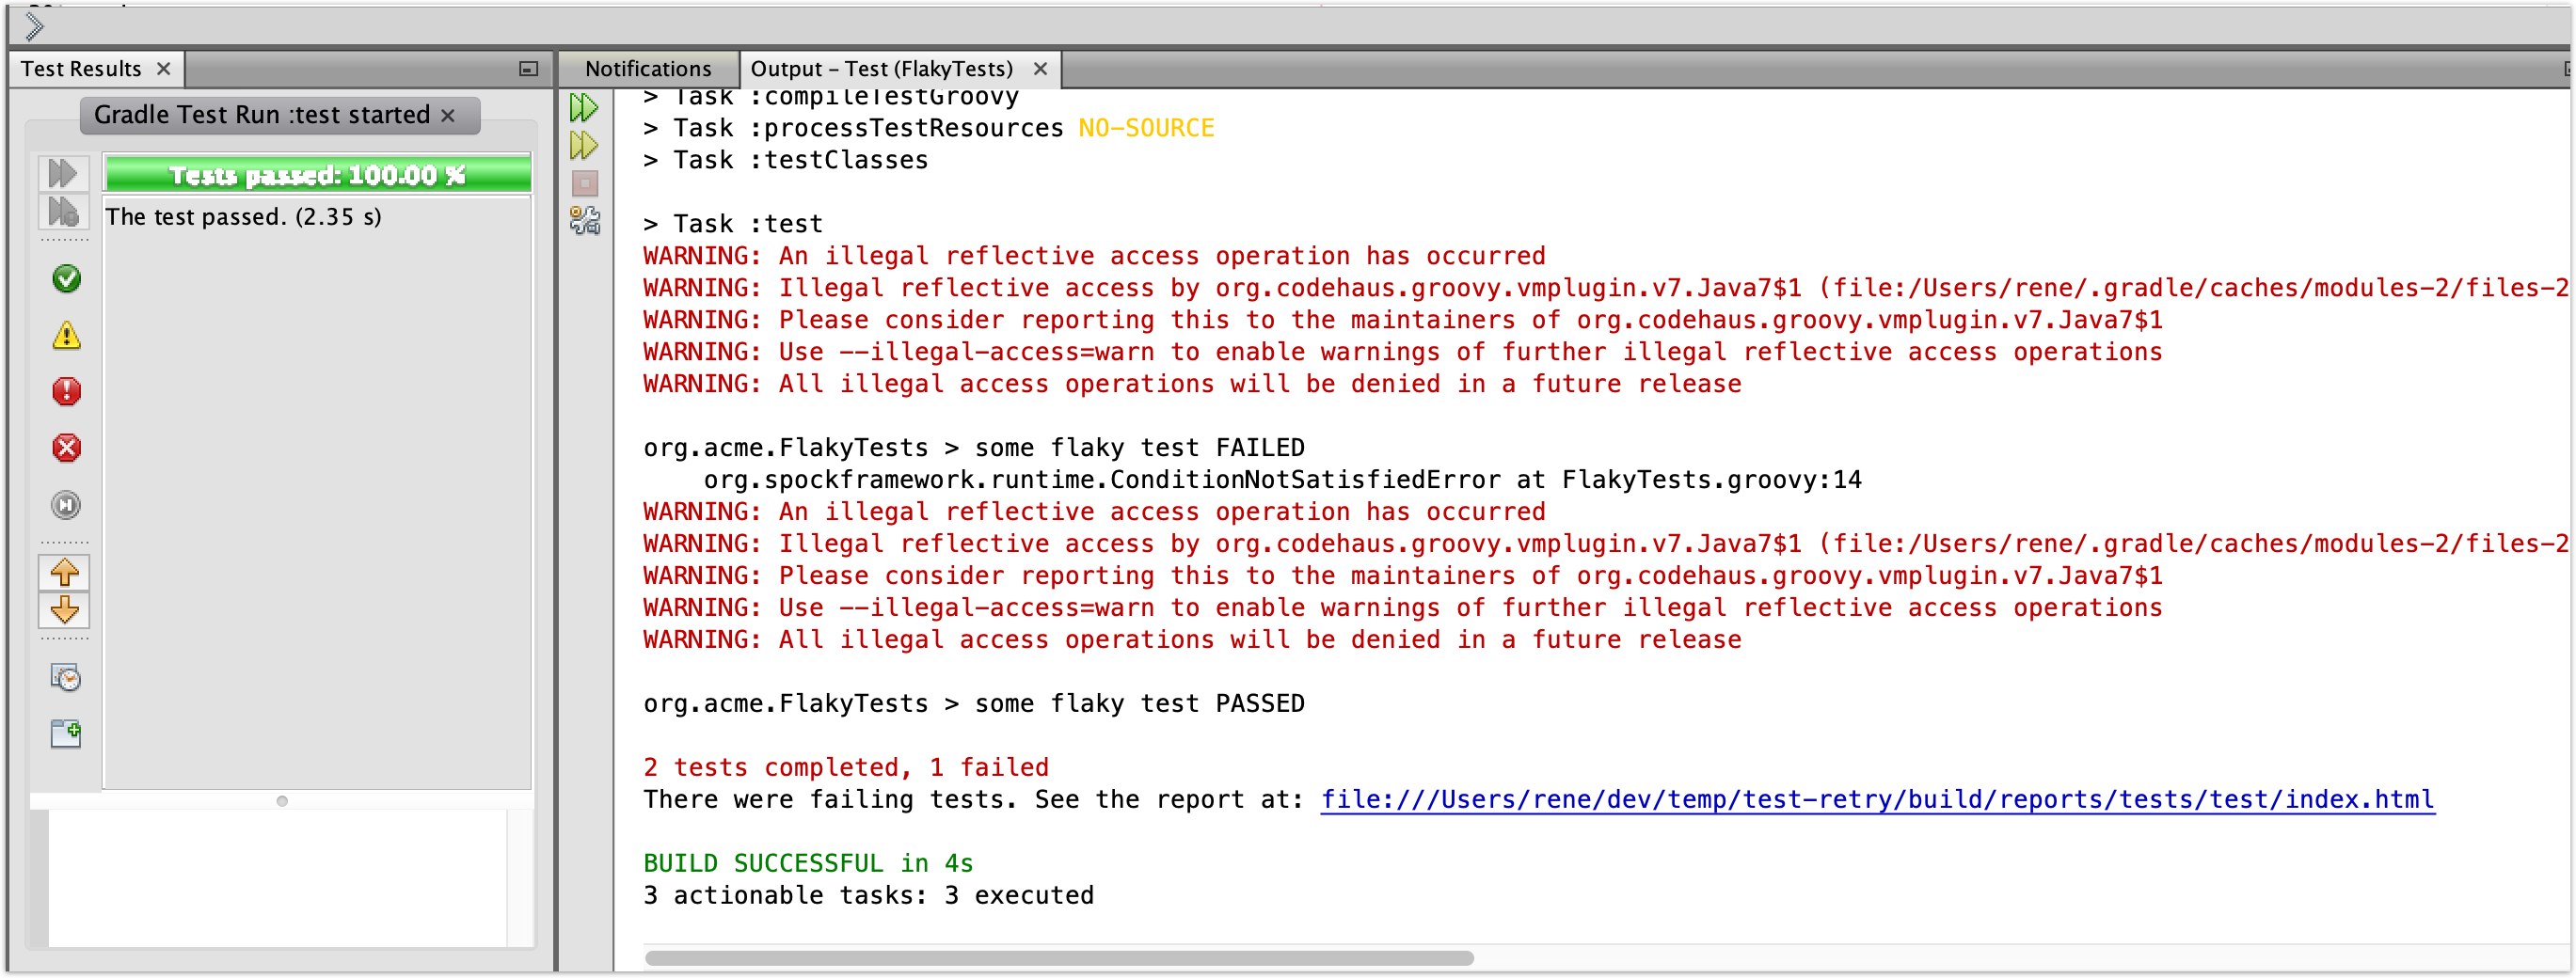Open build settings icon in Output sidebar

pos(584,221)
